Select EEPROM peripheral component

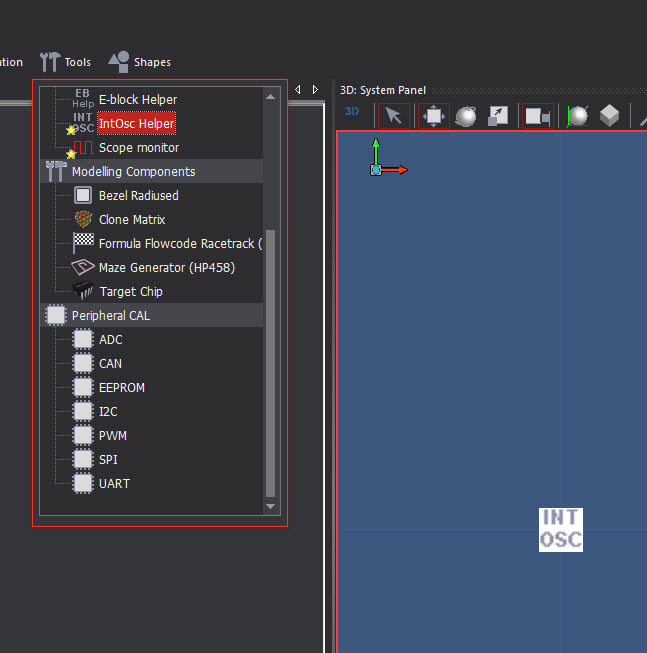[x=122, y=388]
